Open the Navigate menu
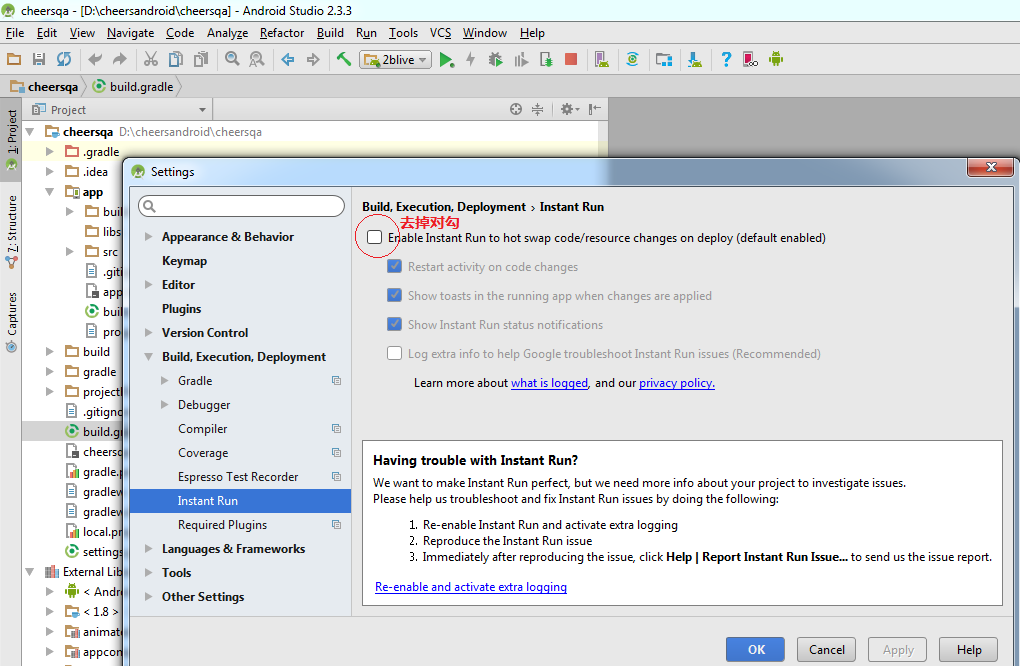 pyautogui.click(x=131, y=33)
